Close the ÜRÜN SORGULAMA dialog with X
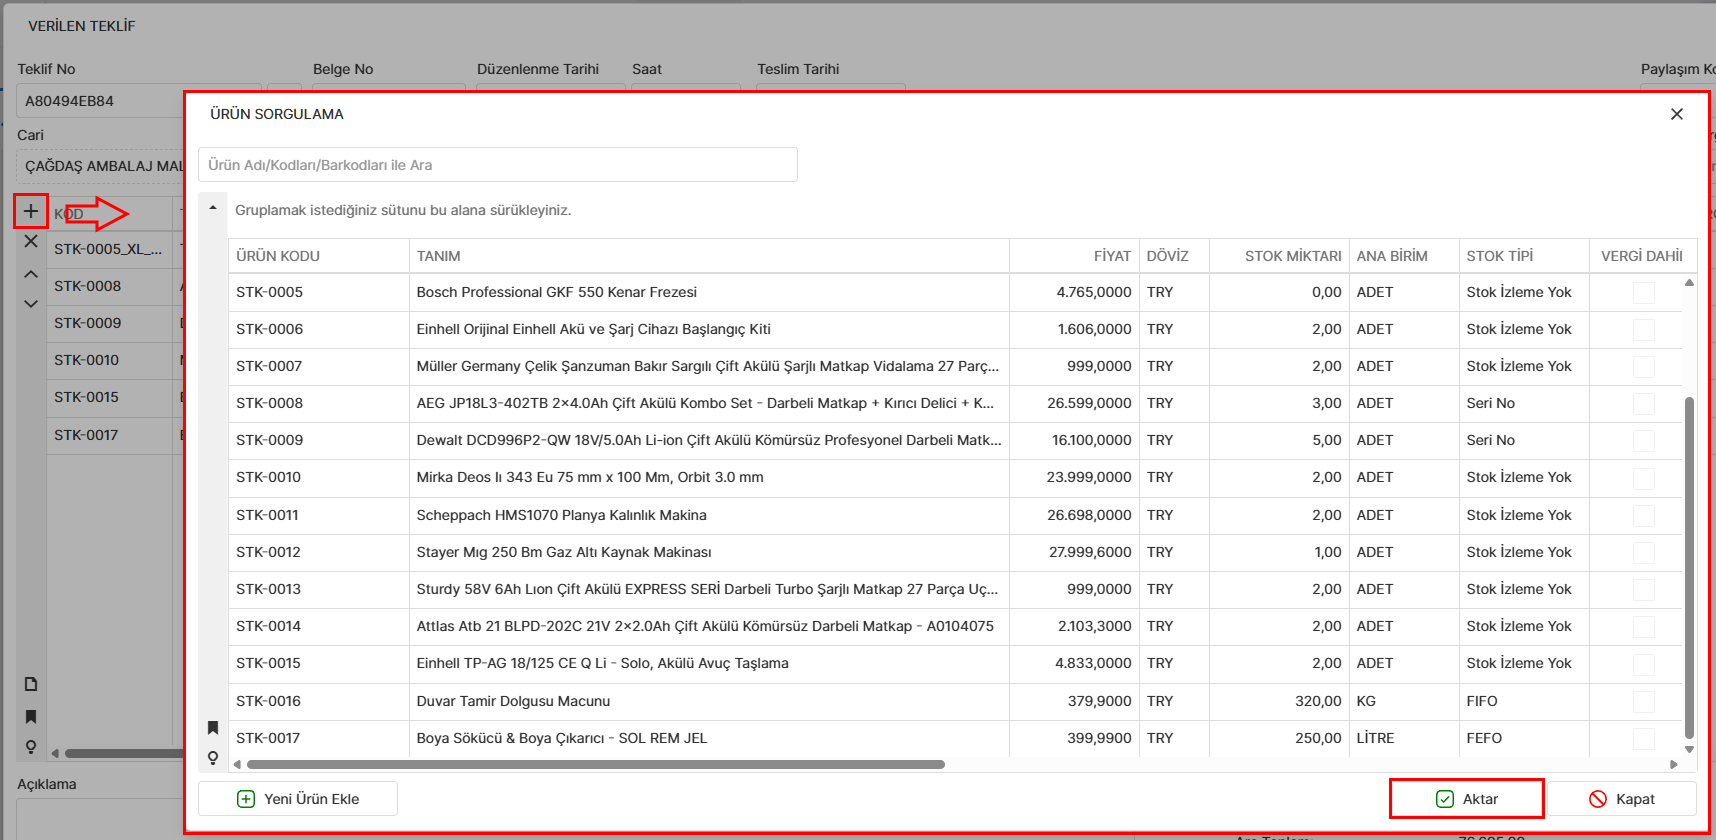 pos(1677,114)
